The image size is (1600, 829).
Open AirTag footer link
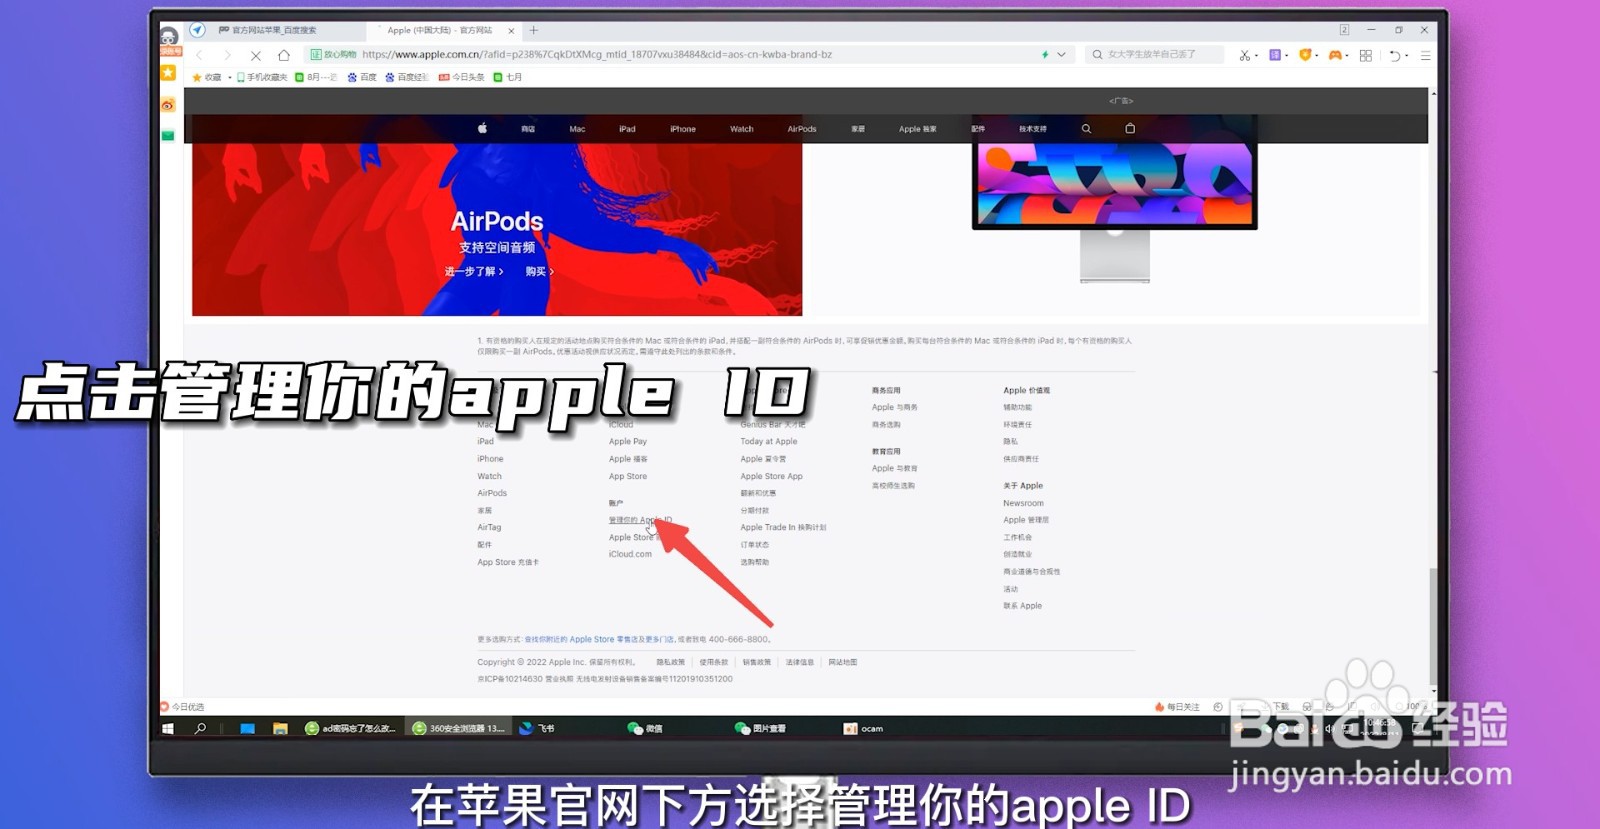coord(489,527)
